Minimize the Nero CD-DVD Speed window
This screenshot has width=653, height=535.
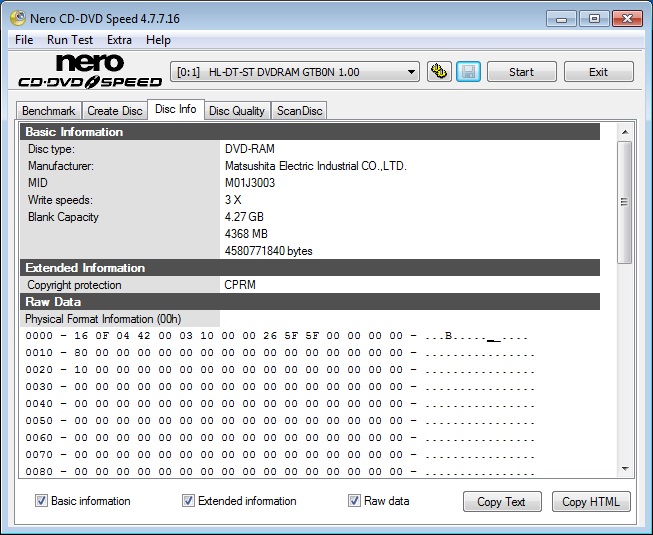point(561,19)
